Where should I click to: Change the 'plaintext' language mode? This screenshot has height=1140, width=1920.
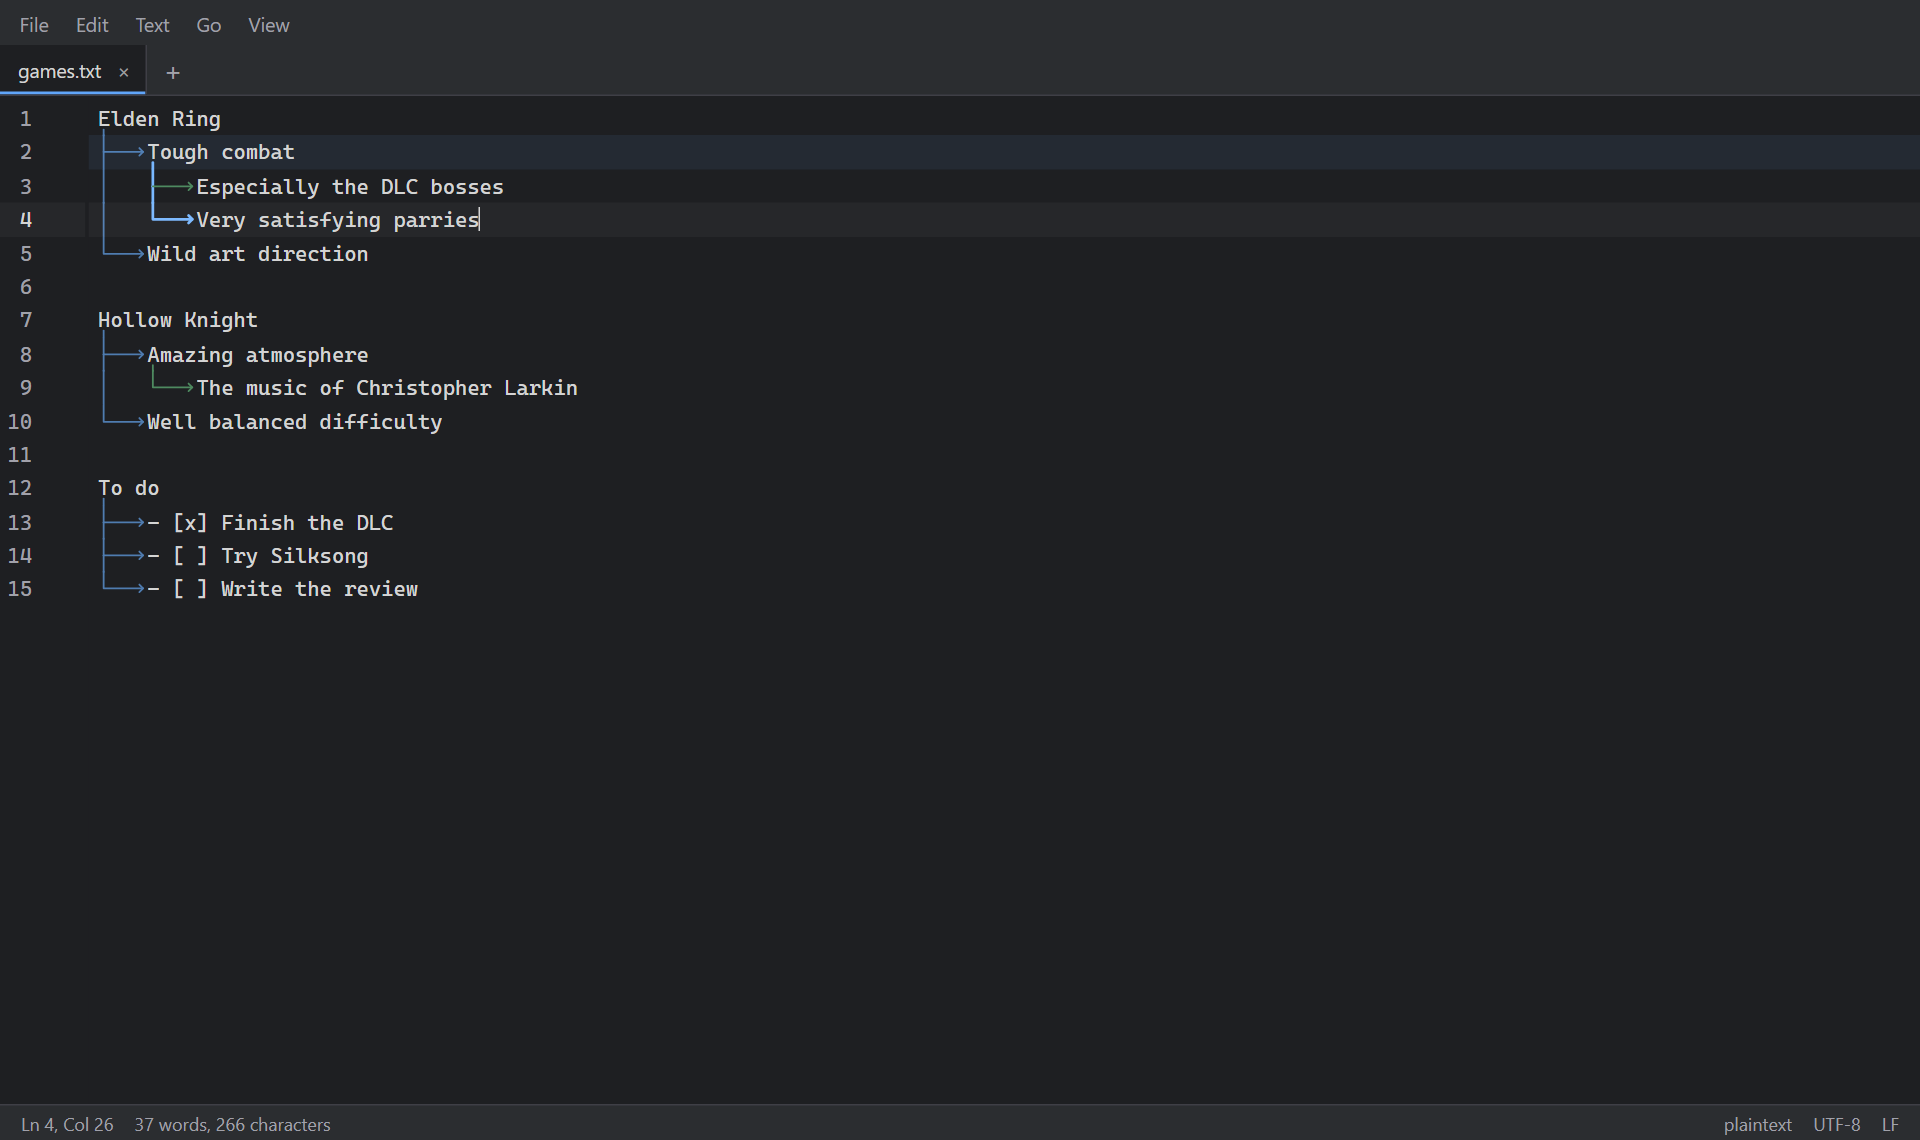pos(1757,1124)
